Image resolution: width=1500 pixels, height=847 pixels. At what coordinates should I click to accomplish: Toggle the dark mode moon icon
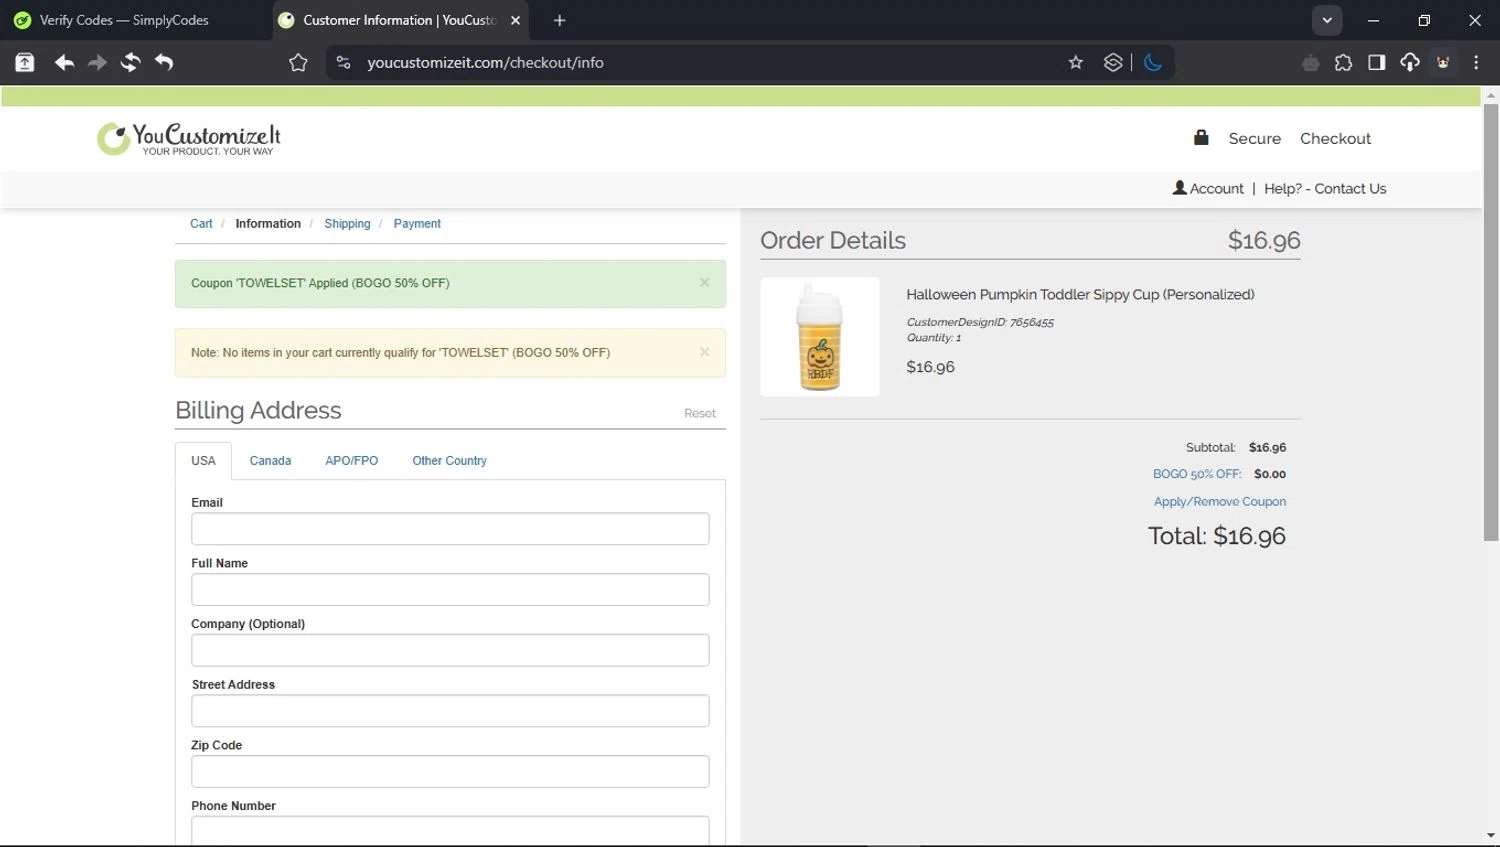click(1153, 62)
